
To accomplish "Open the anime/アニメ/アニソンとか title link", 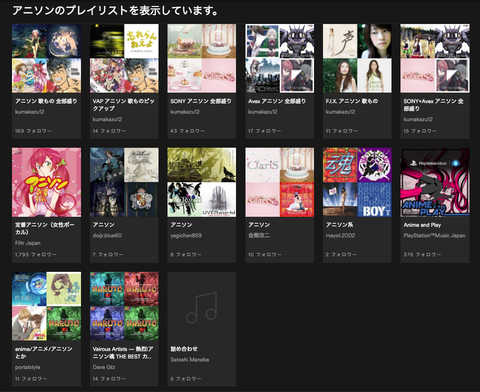I will [x=44, y=352].
